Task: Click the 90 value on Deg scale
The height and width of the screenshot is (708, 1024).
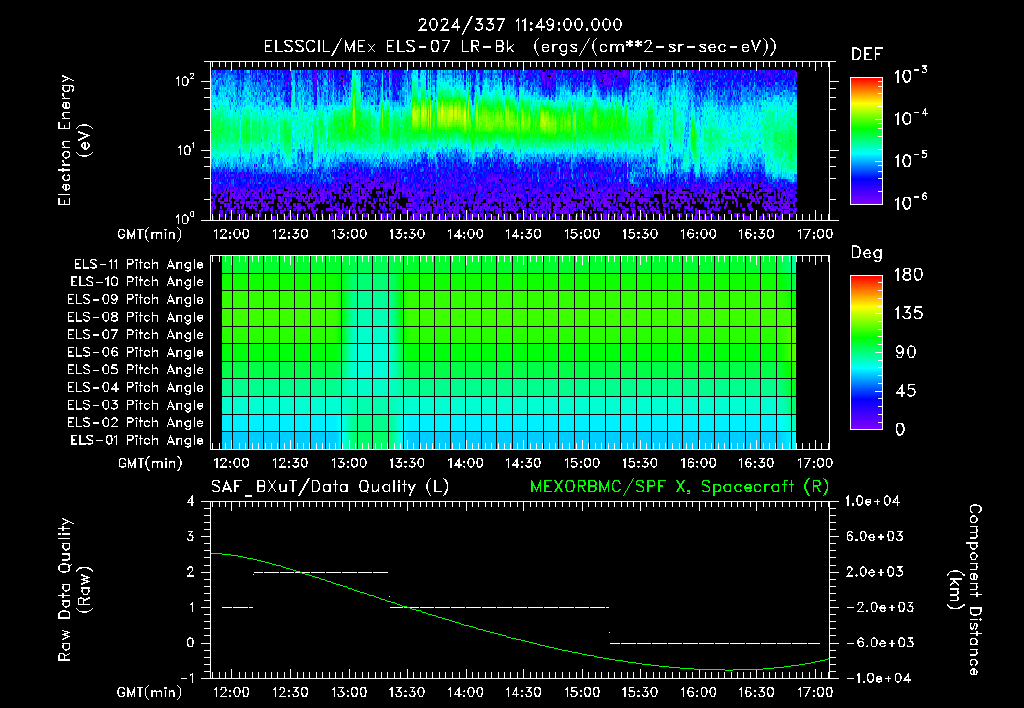Action: click(x=906, y=352)
